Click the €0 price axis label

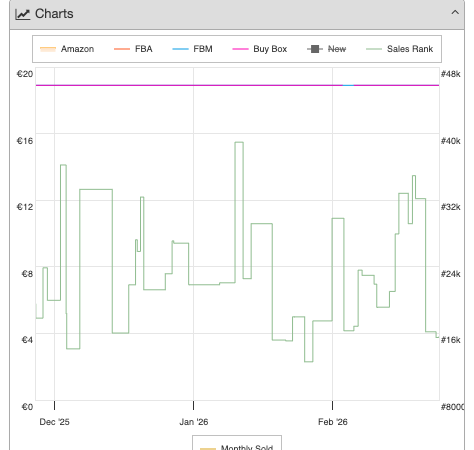[27, 407]
